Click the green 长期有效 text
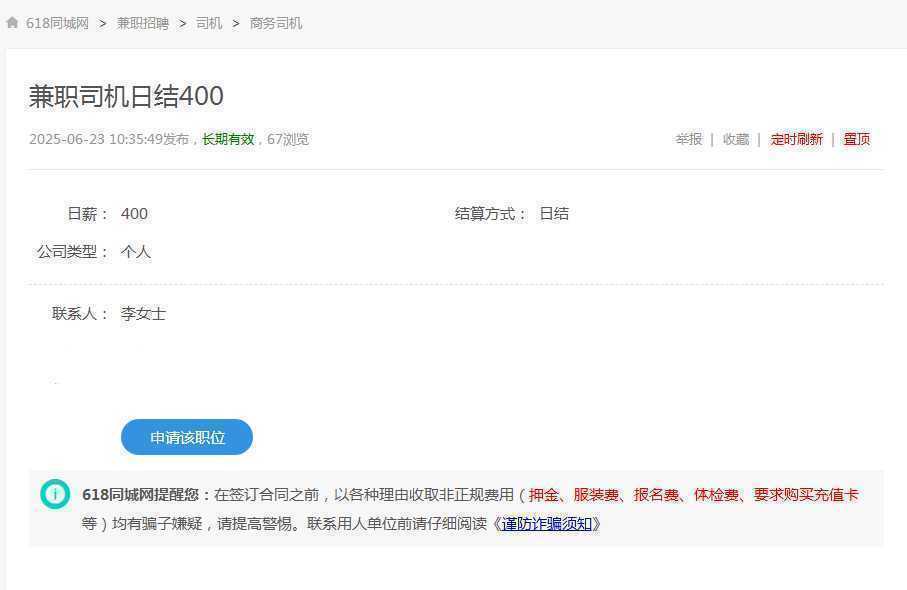Viewport: 907px width, 590px height. coord(228,139)
